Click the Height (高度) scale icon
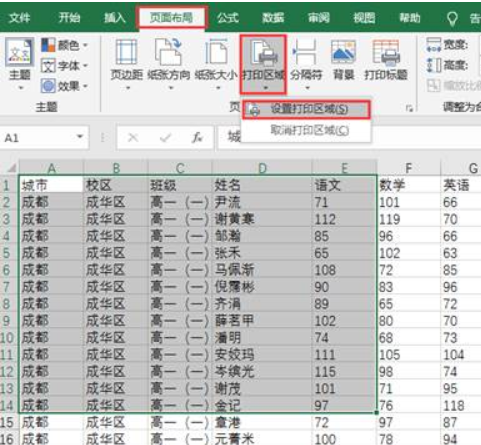481x445 pixels. pos(433,65)
